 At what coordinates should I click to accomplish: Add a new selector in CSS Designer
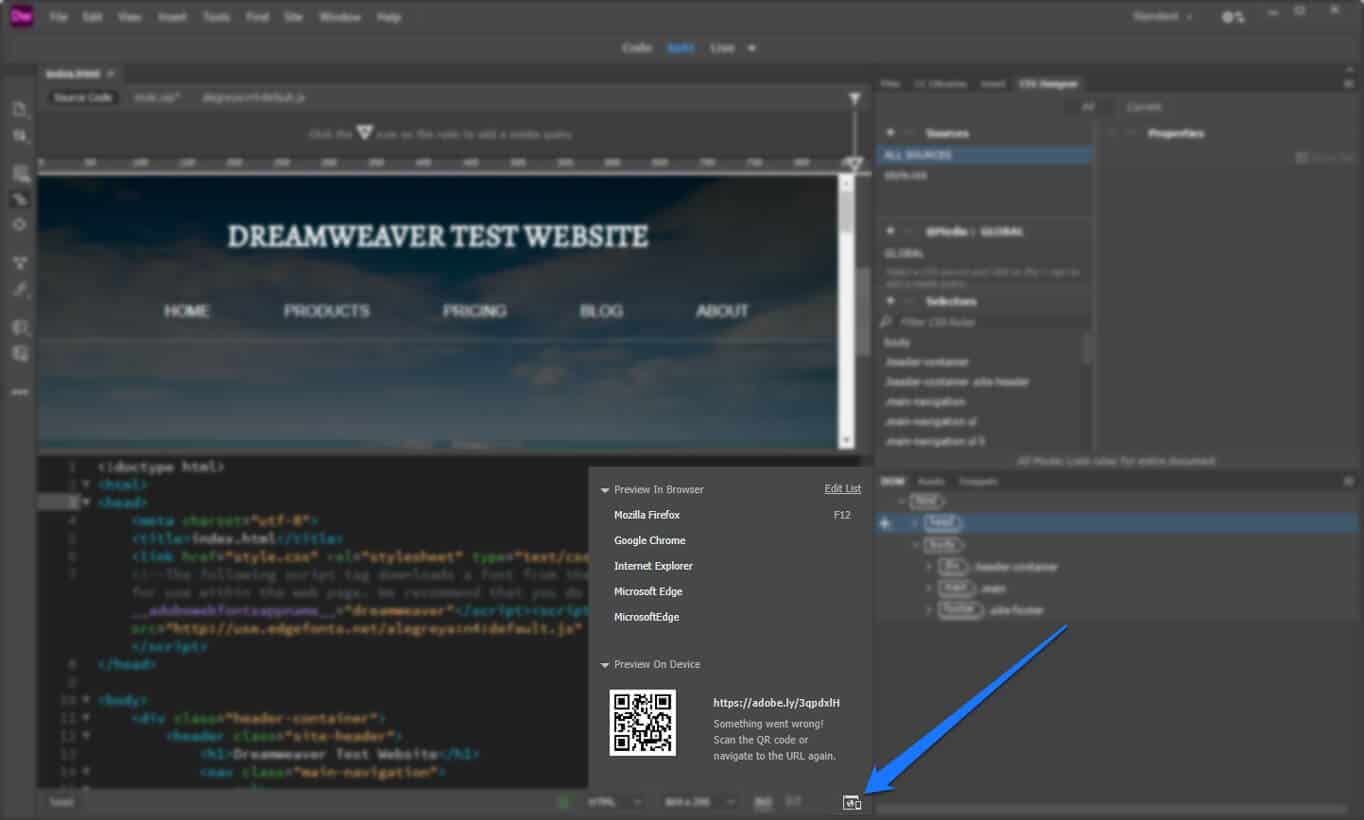[890, 301]
